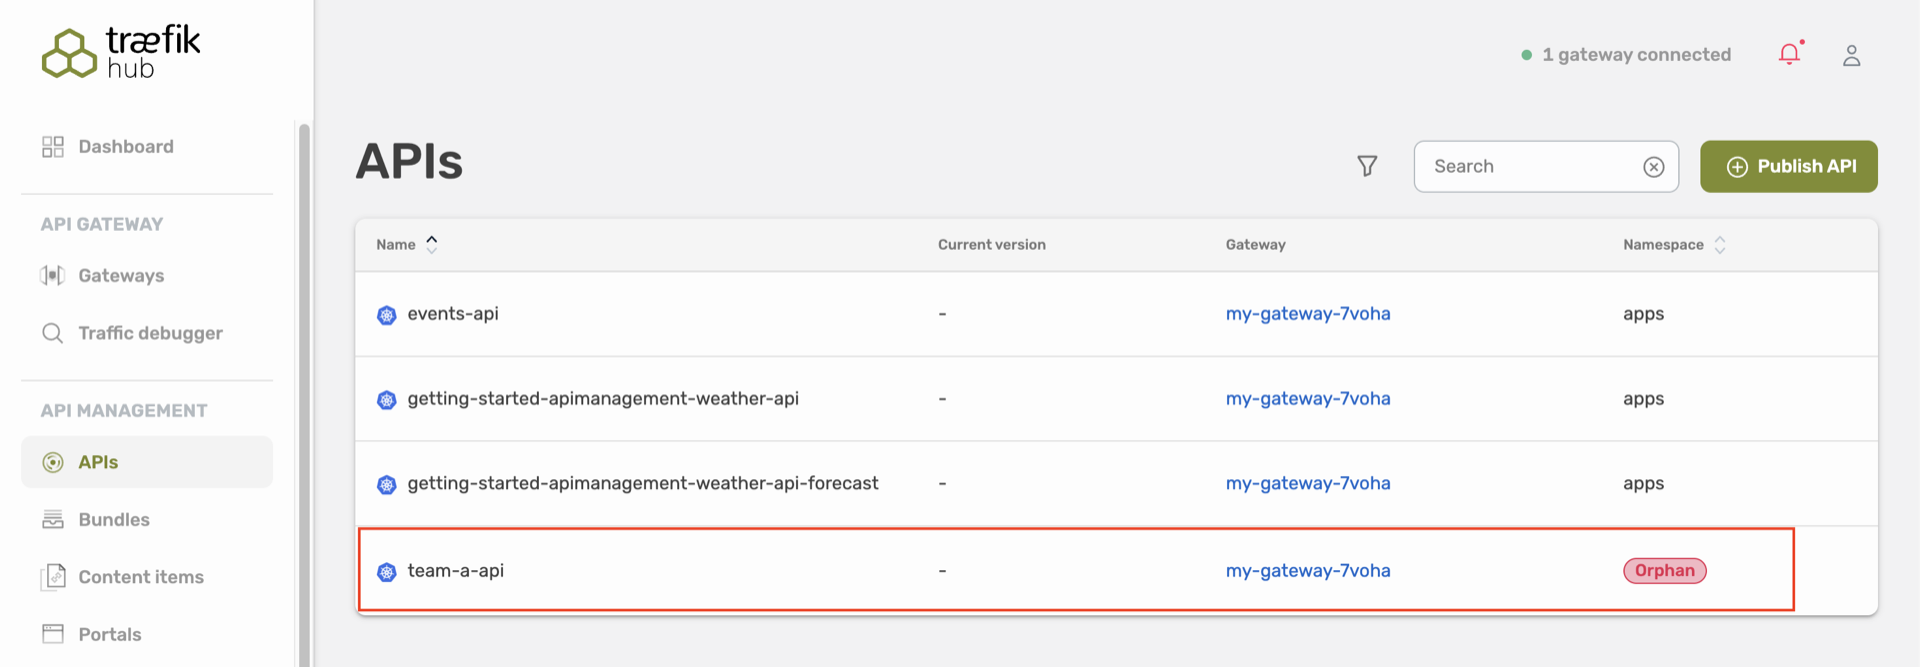
Task: Select APIs in the sidebar
Action: point(147,462)
